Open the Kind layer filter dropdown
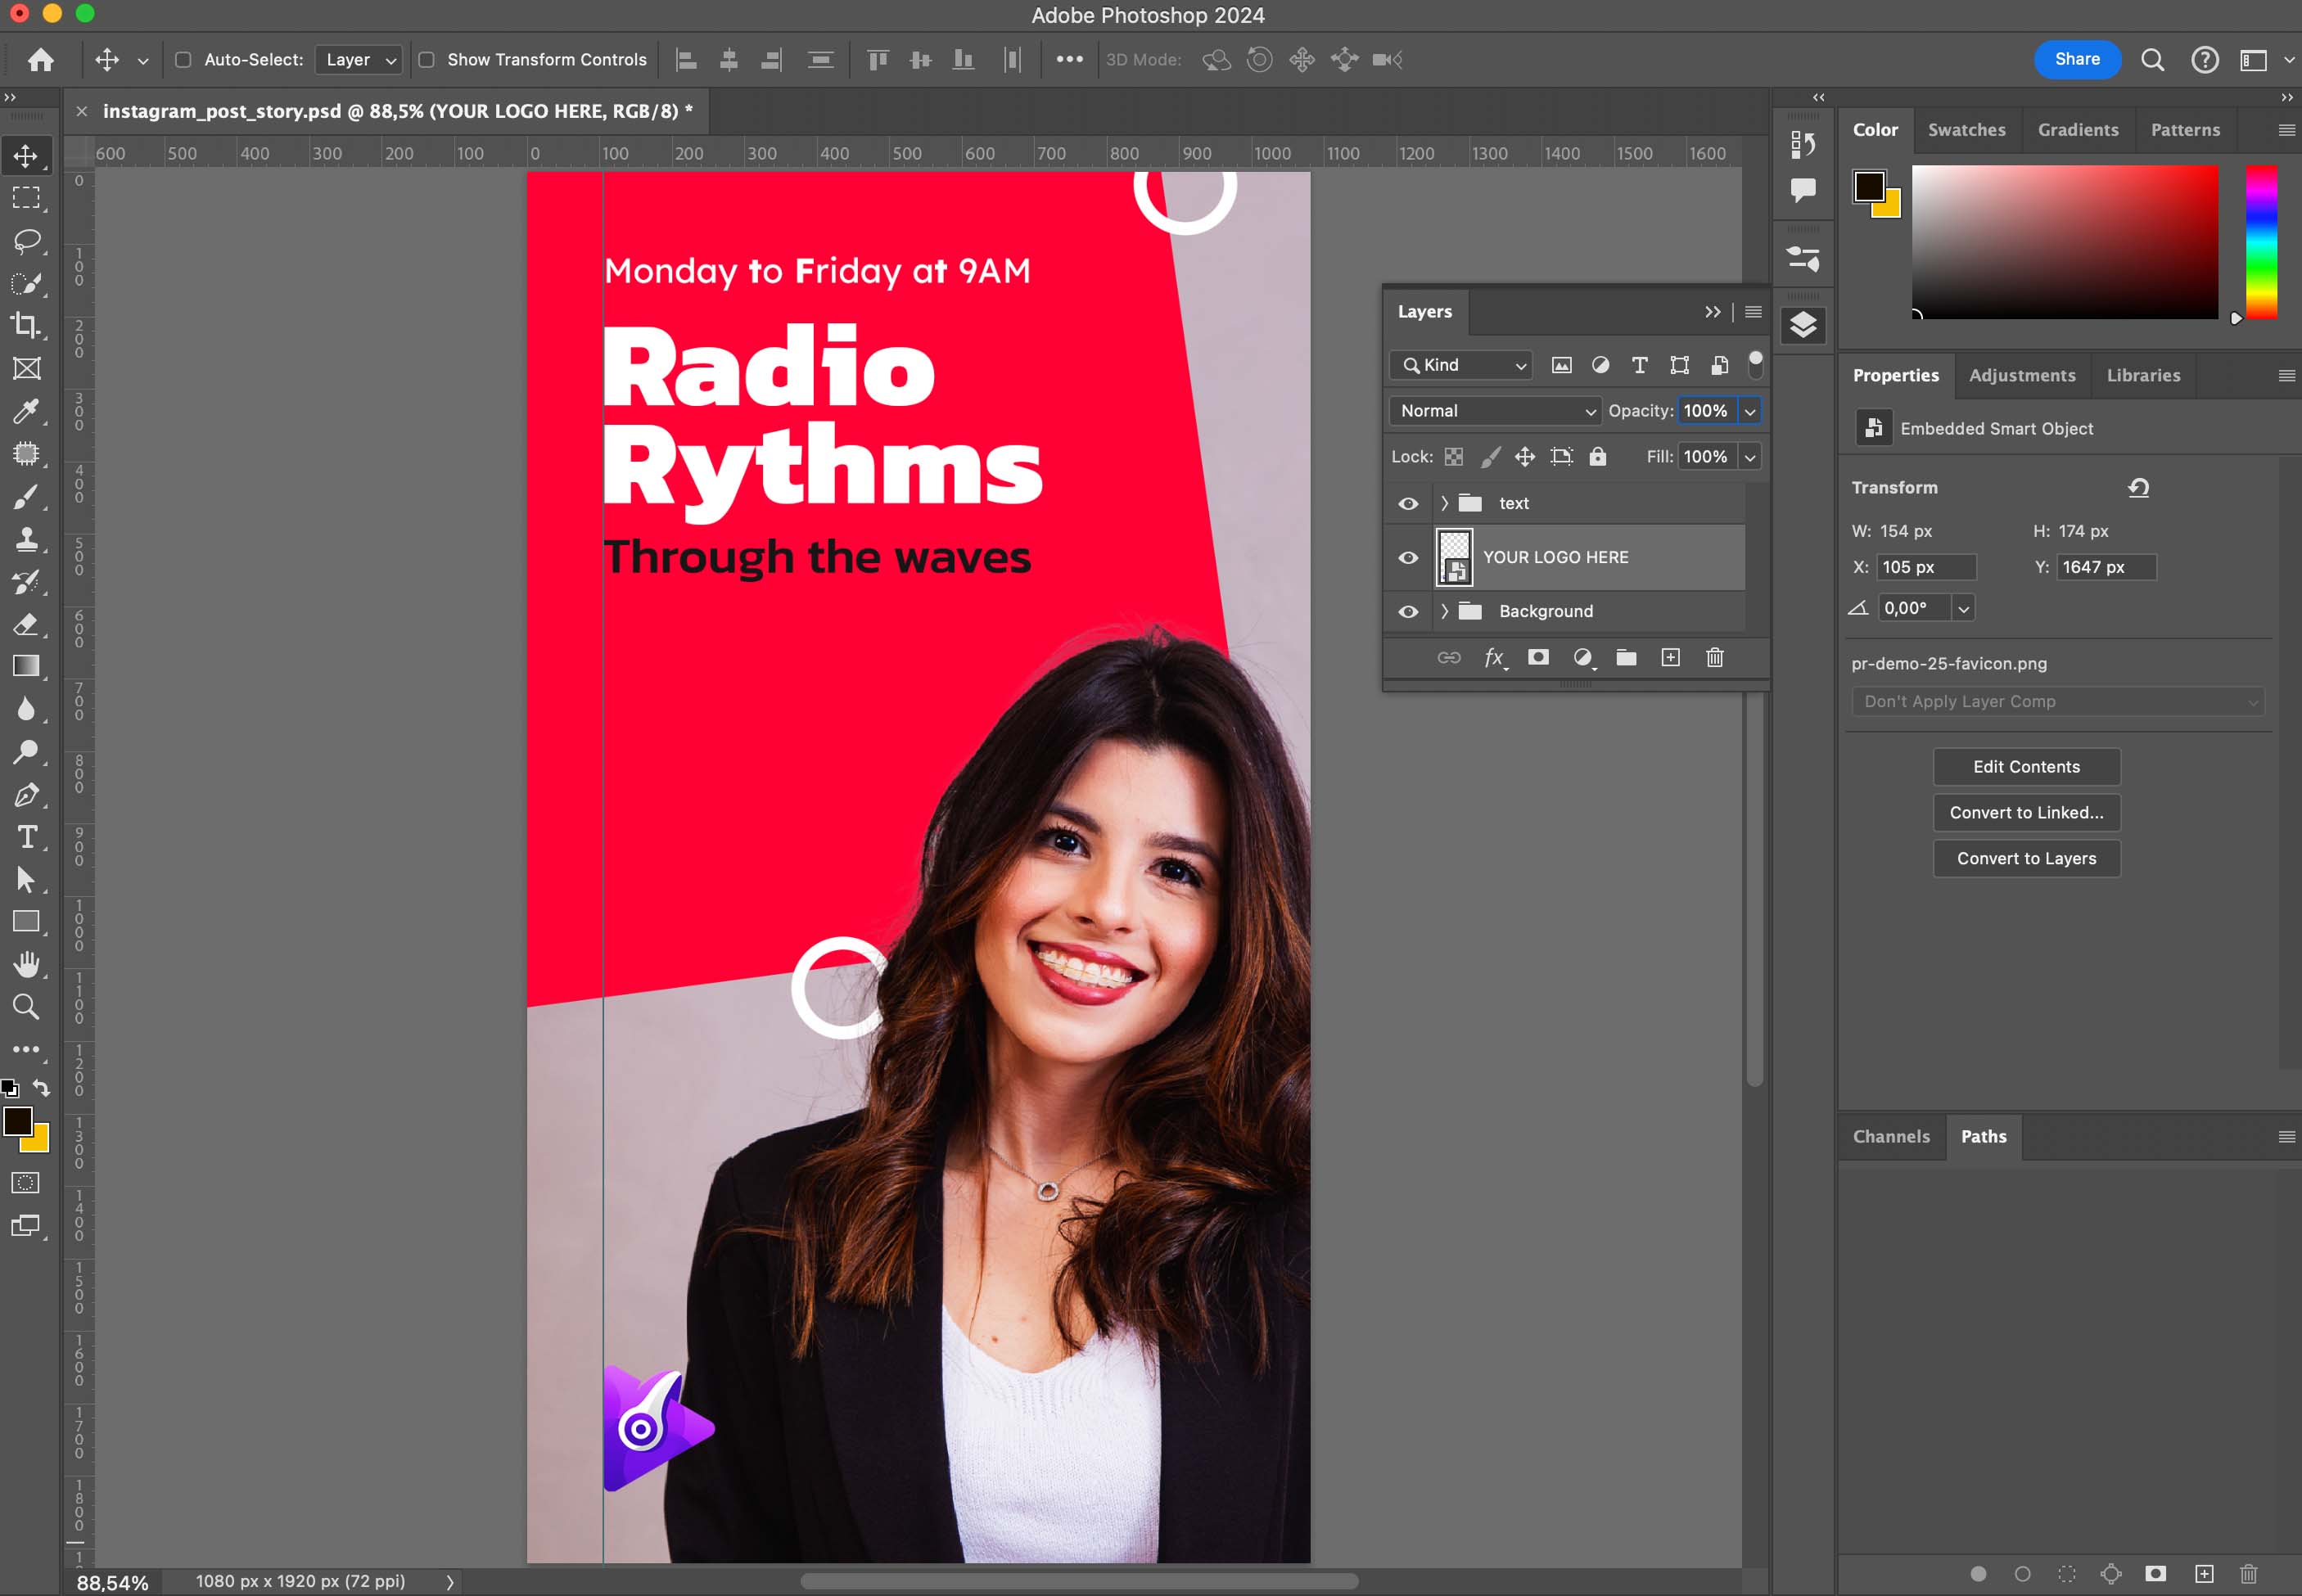The image size is (2302, 1596). (1462, 365)
